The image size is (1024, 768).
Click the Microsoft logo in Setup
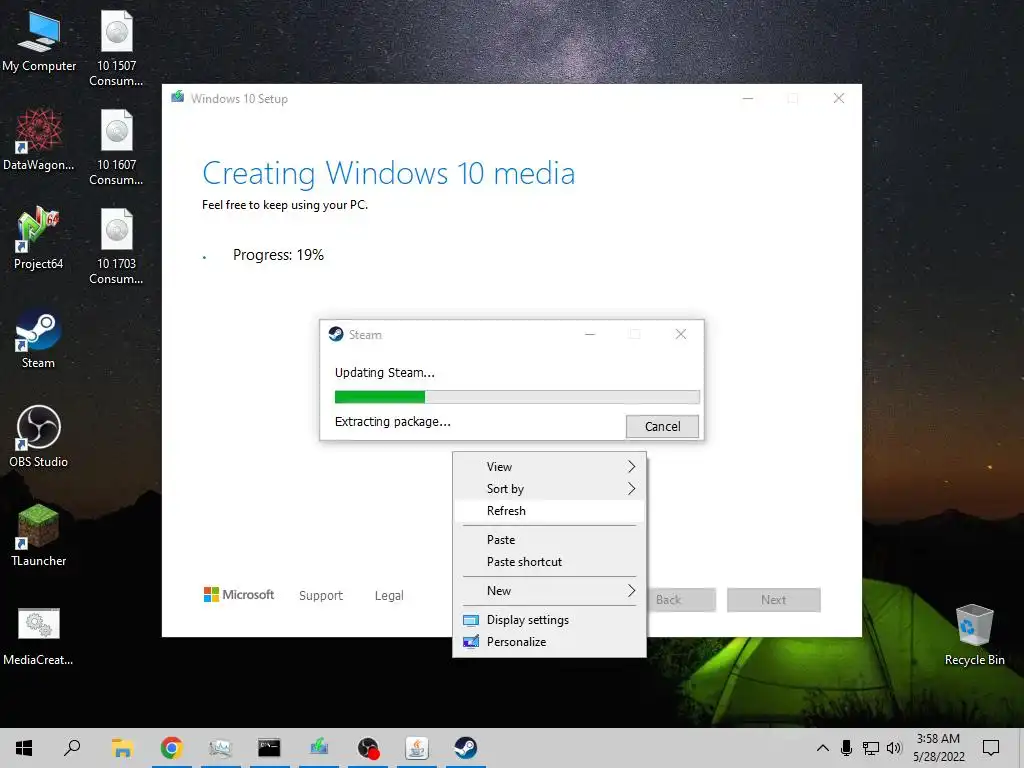click(x=239, y=594)
